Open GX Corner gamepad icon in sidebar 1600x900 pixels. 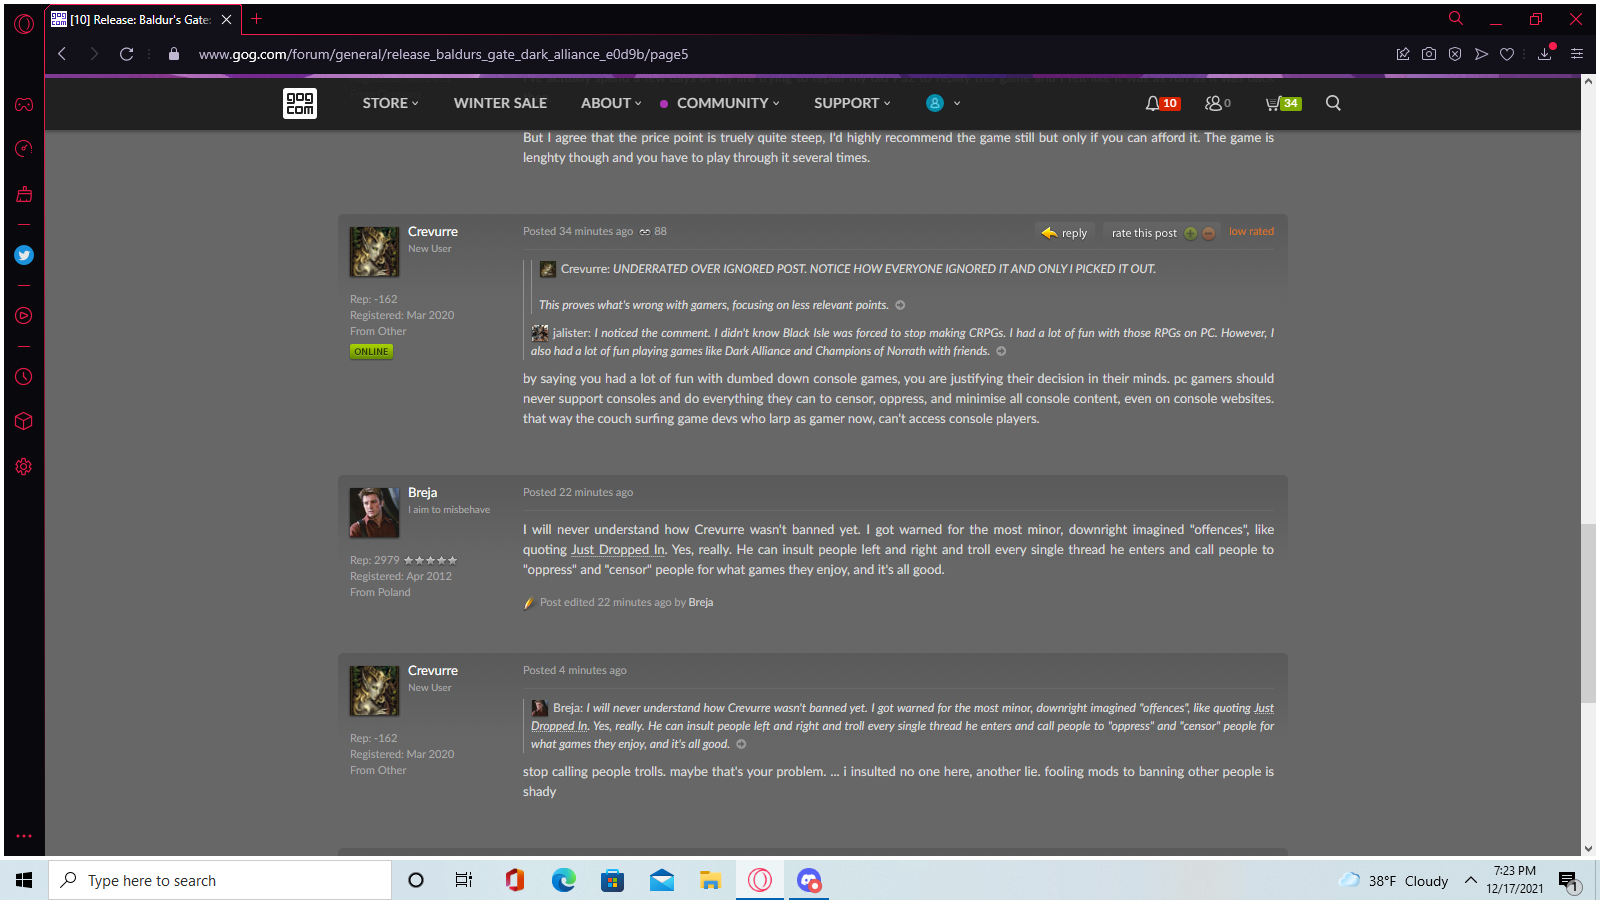point(24,105)
